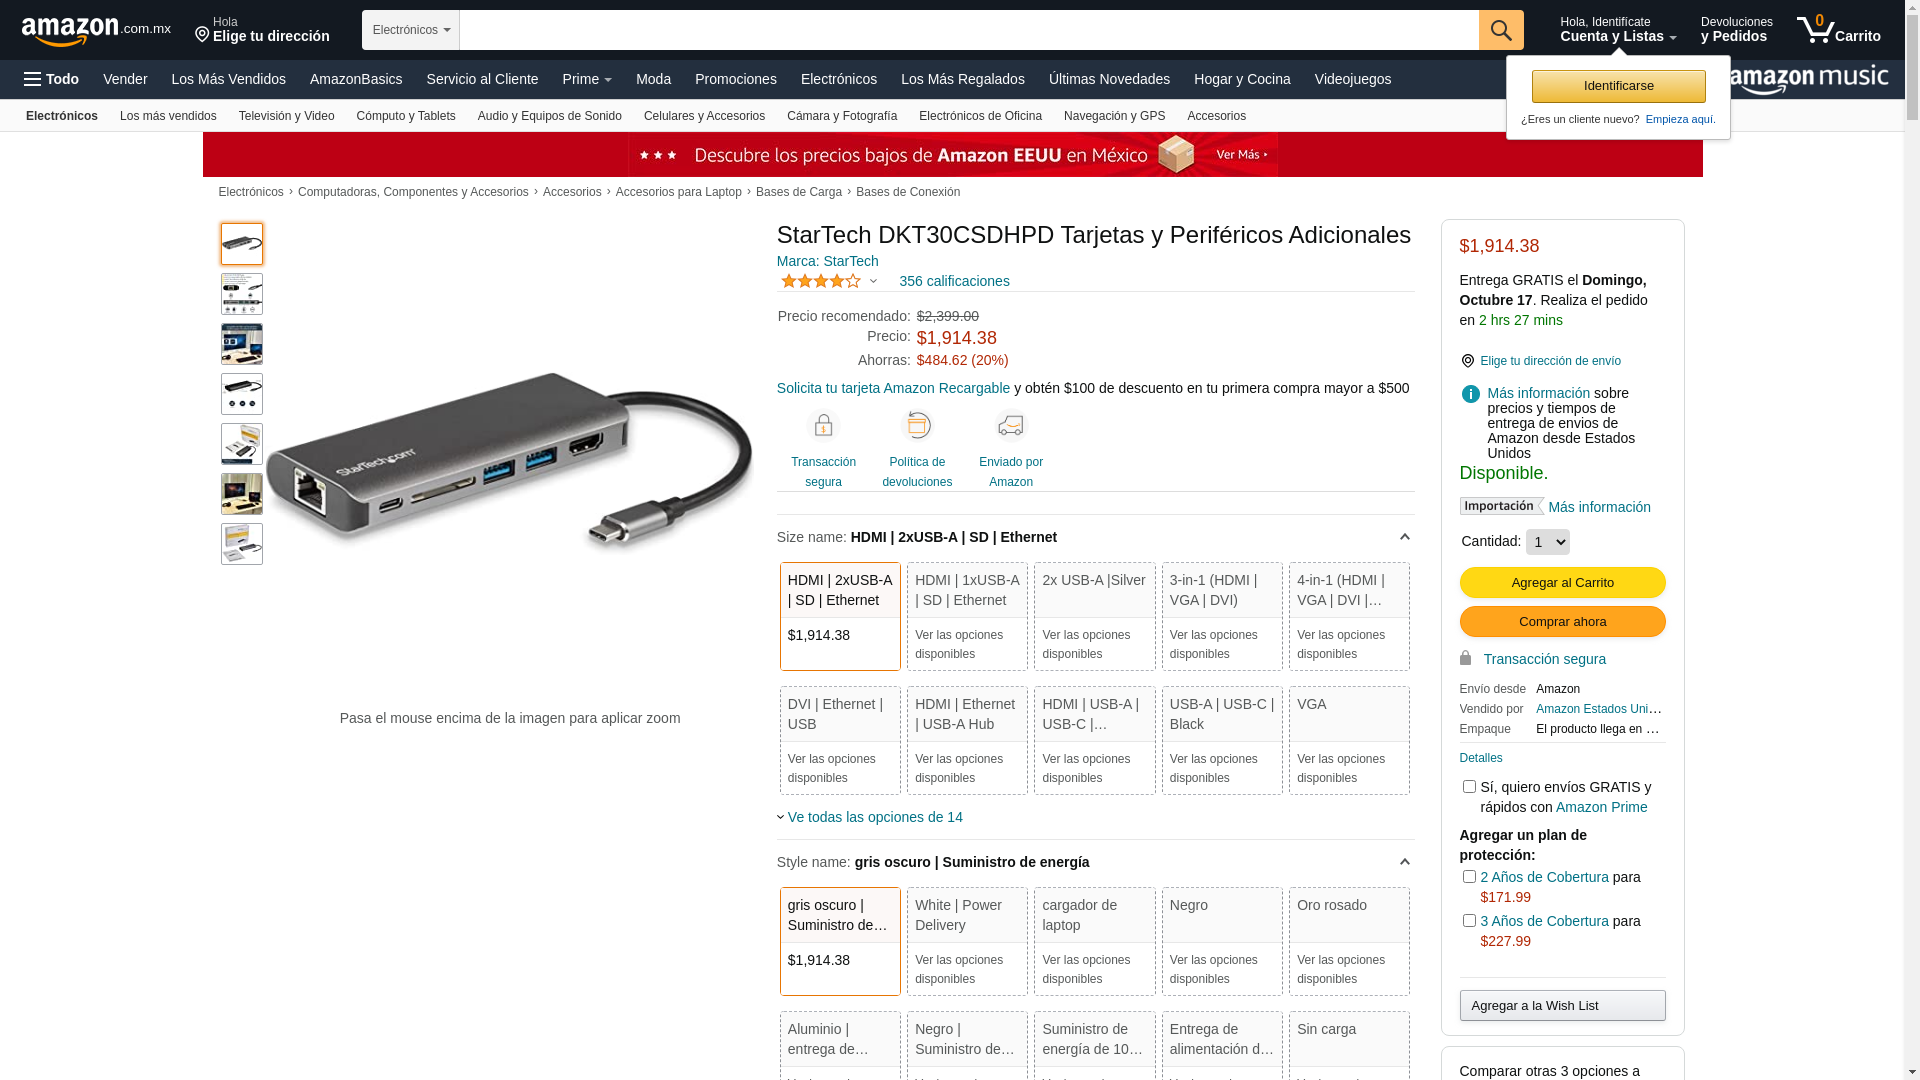Collapse the Size name options section
The width and height of the screenshot is (1920, 1080).
[1404, 537]
